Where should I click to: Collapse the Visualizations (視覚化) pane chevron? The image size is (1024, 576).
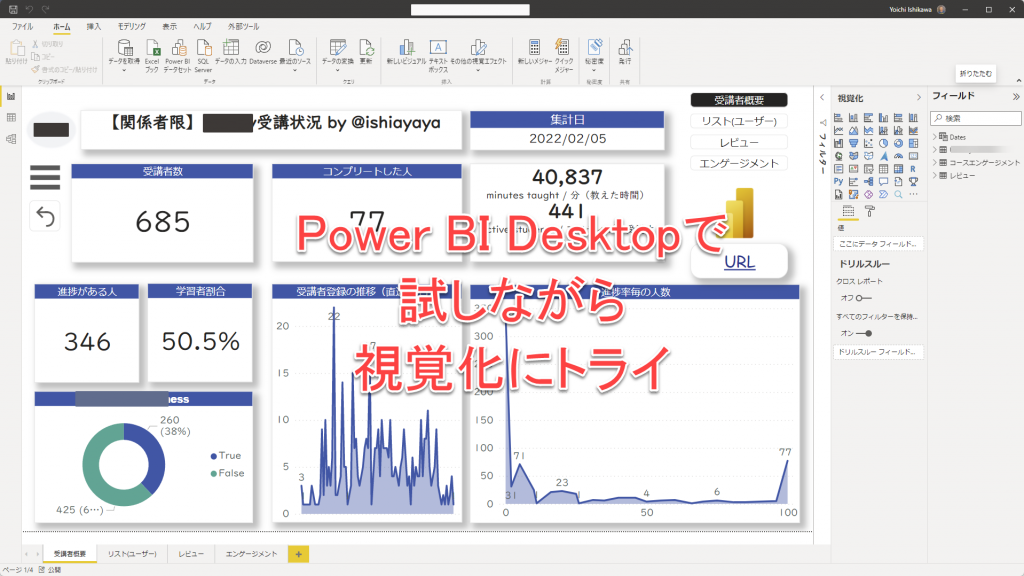919,97
